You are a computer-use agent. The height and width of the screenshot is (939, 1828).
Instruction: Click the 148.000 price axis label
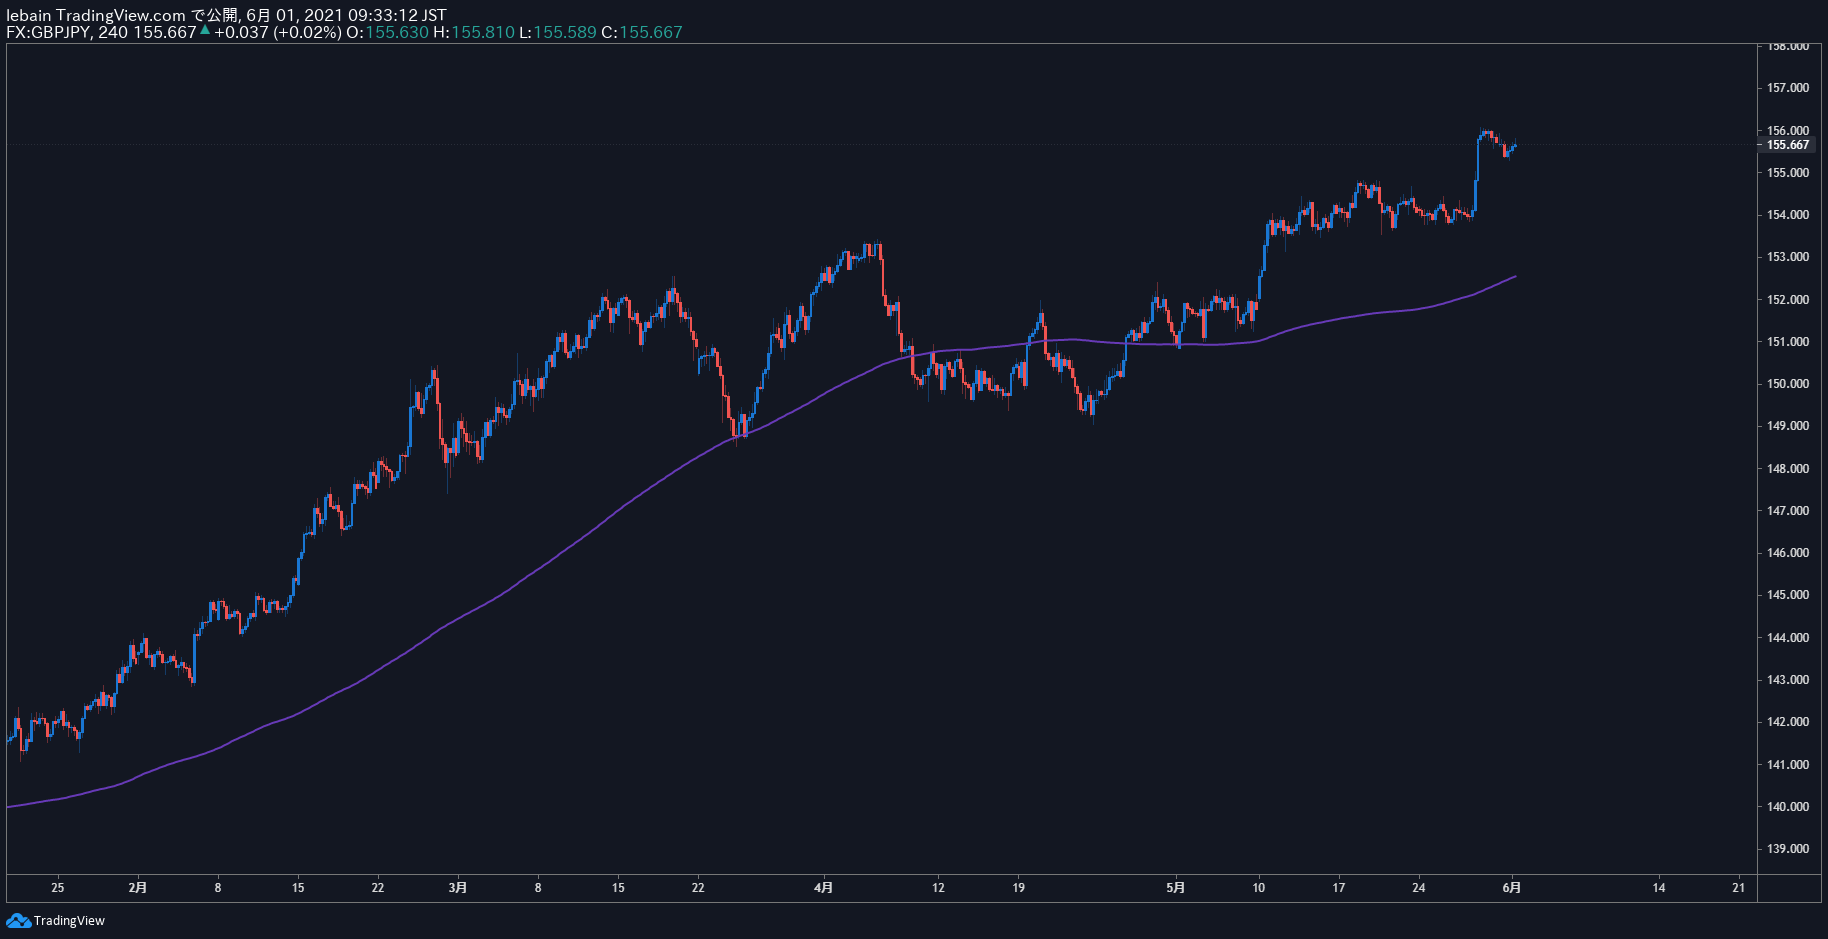[x=1788, y=468]
